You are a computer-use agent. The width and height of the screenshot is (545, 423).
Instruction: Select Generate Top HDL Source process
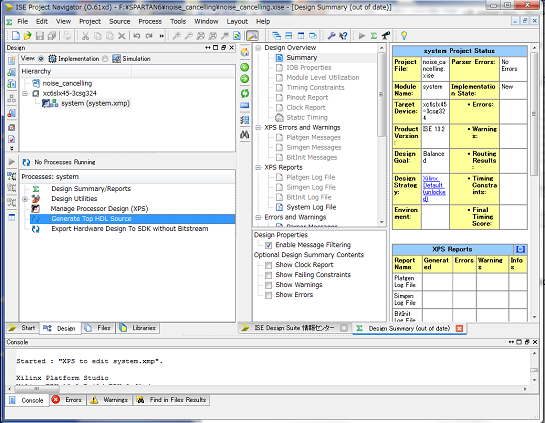[x=91, y=219]
